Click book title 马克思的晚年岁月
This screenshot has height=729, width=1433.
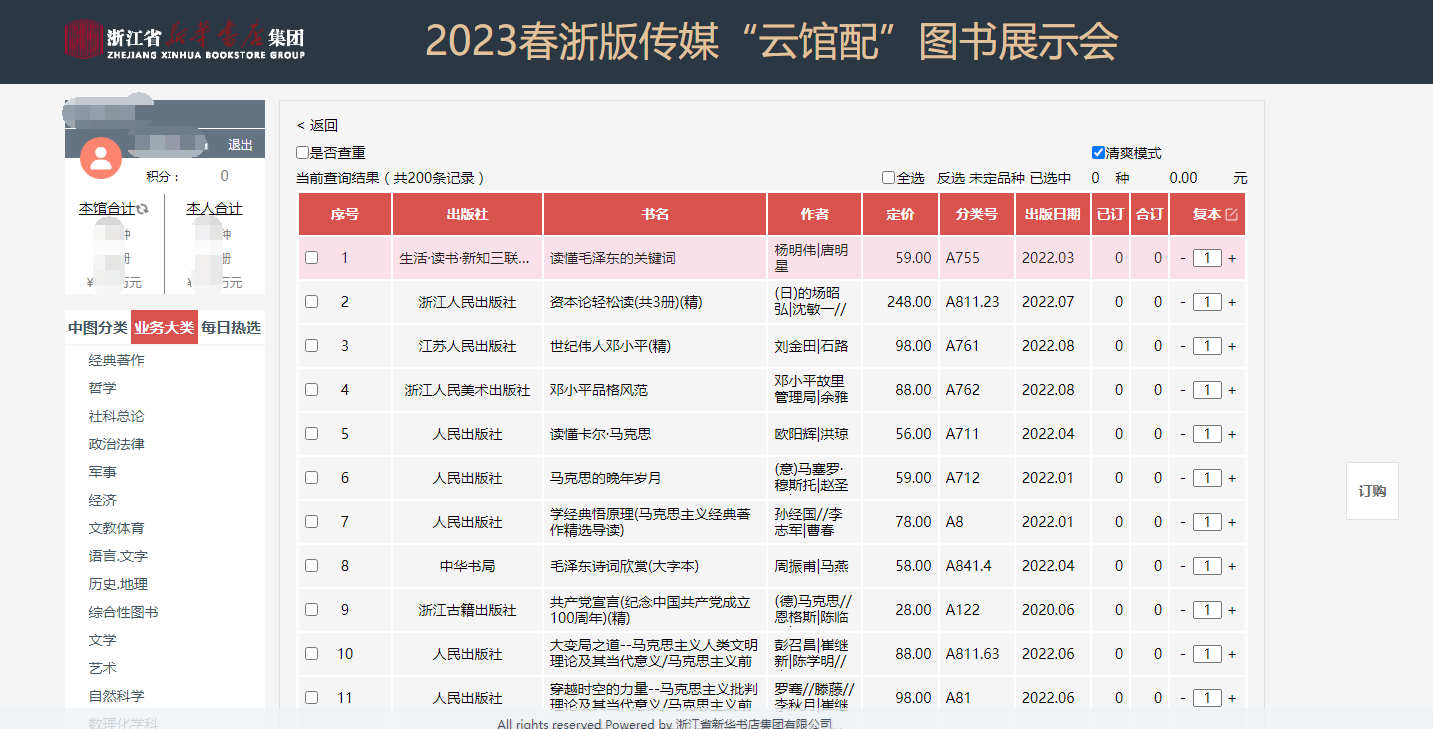coord(606,478)
